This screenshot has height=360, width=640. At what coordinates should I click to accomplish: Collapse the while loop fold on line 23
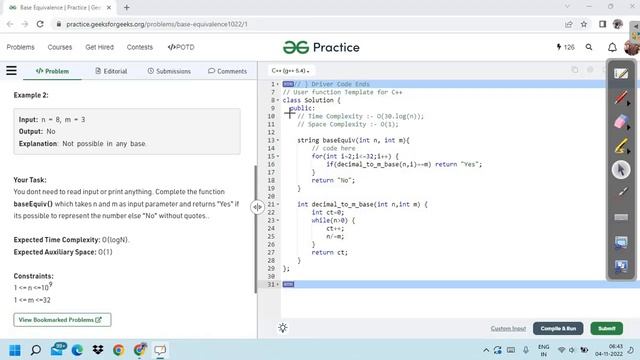[x=278, y=220]
